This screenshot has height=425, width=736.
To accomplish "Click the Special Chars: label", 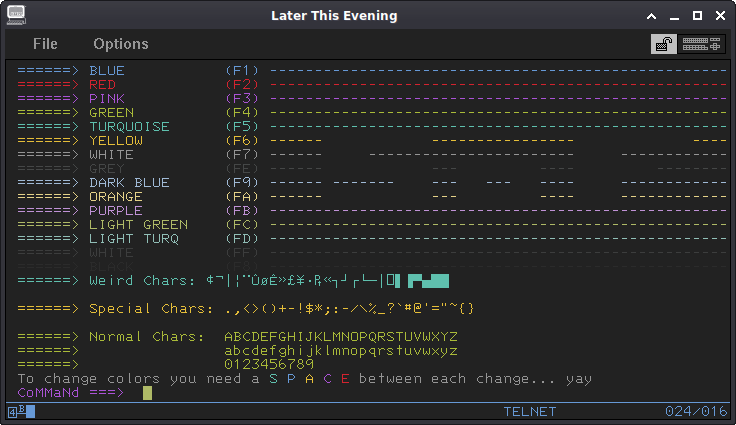I will tap(151, 309).
